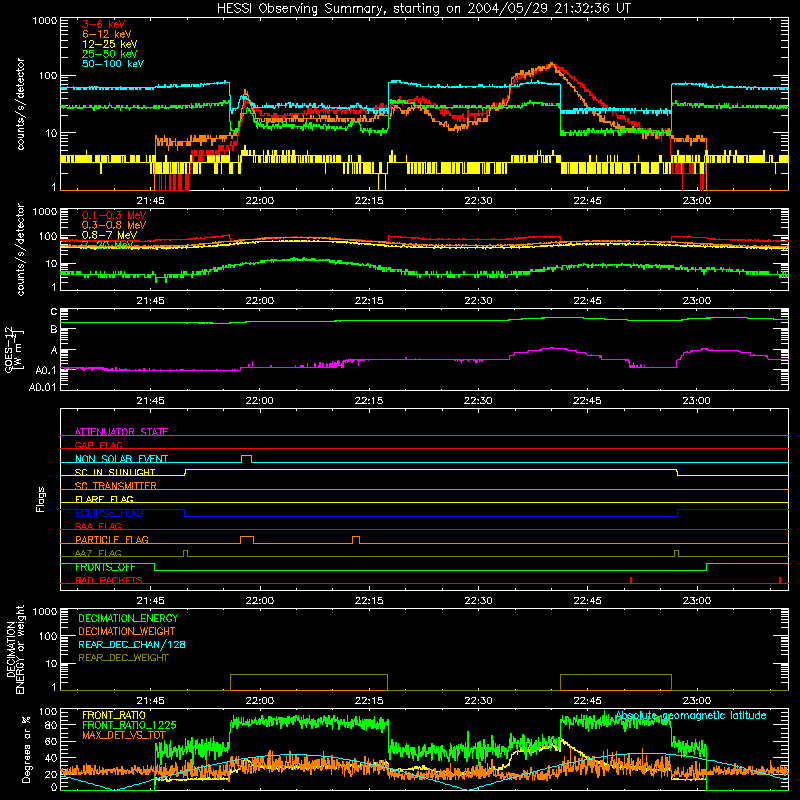
Task: Click the REAR_DEC_CHAN/128 legend label
Action: coord(132,644)
